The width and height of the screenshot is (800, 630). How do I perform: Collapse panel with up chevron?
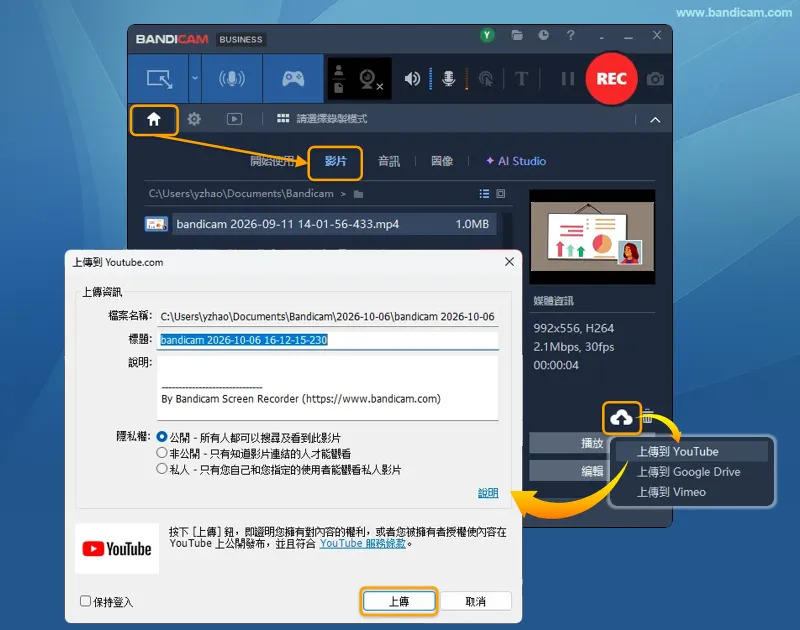(x=655, y=120)
